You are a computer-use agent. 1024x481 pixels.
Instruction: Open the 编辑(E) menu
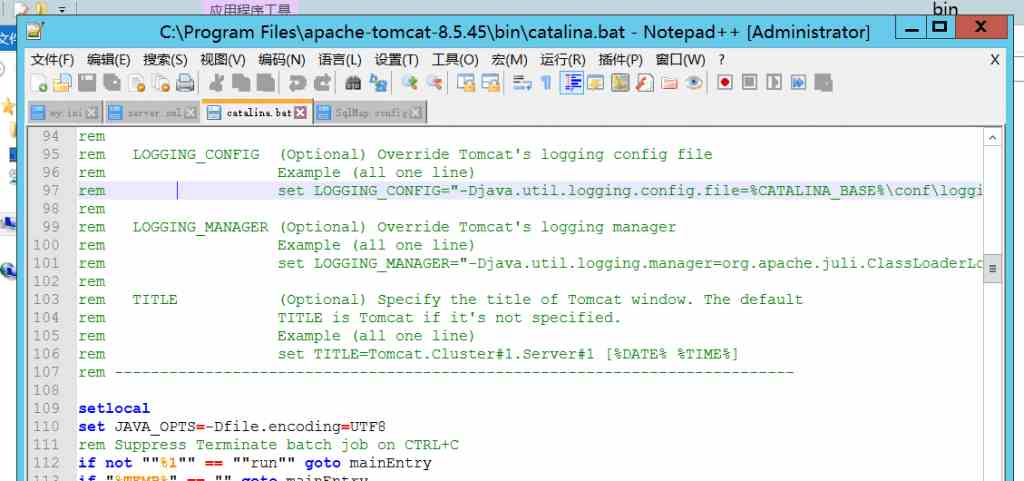[x=109, y=60]
